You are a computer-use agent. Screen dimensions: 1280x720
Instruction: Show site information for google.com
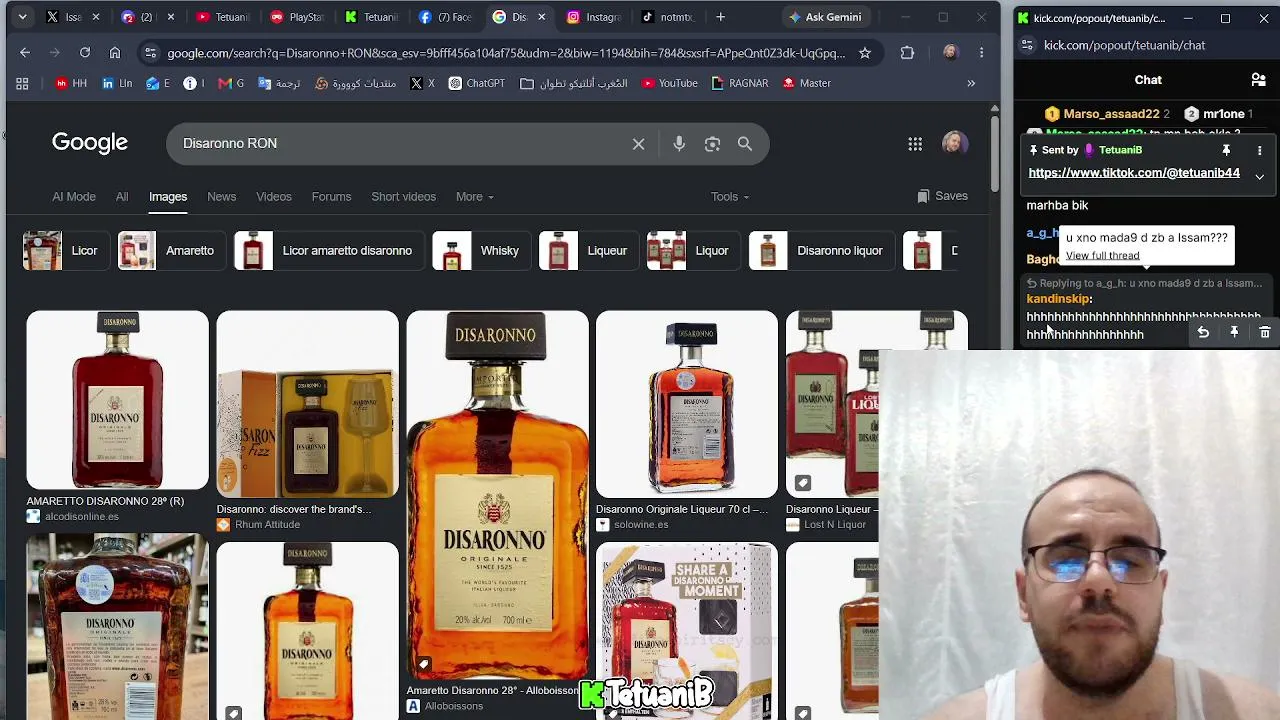click(x=149, y=53)
